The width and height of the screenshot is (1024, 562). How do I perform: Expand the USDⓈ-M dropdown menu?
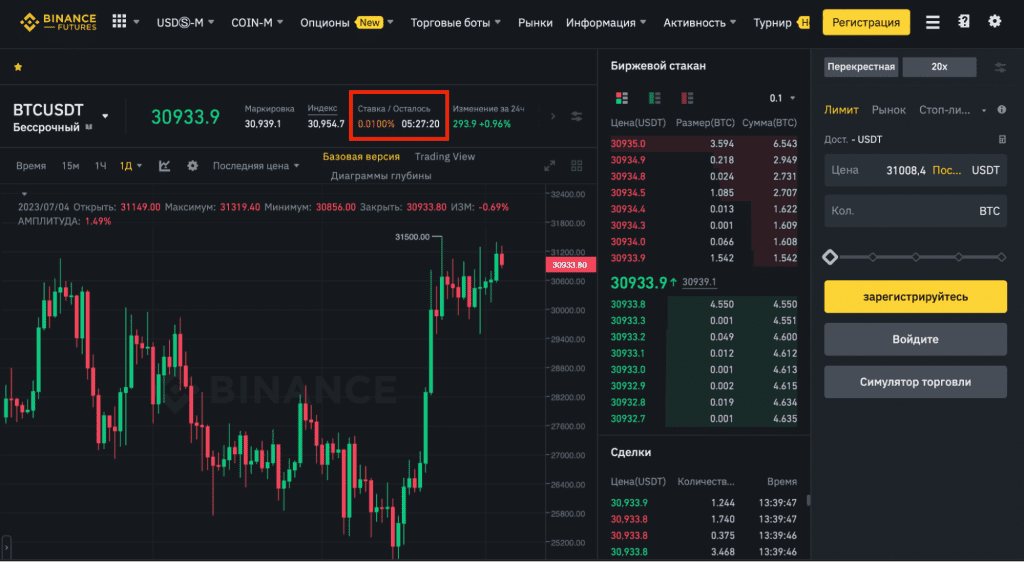pyautogui.click(x=185, y=22)
